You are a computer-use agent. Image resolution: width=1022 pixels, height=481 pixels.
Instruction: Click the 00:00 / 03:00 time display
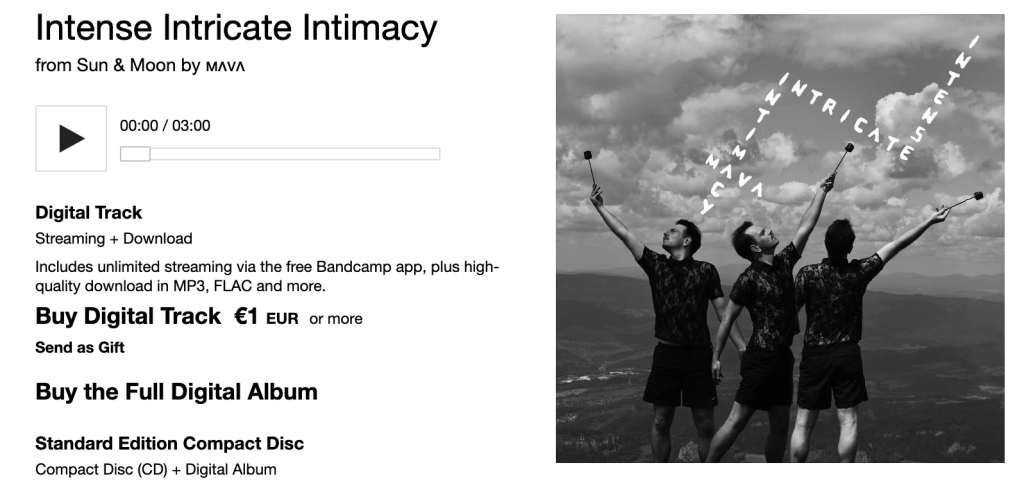coord(165,126)
